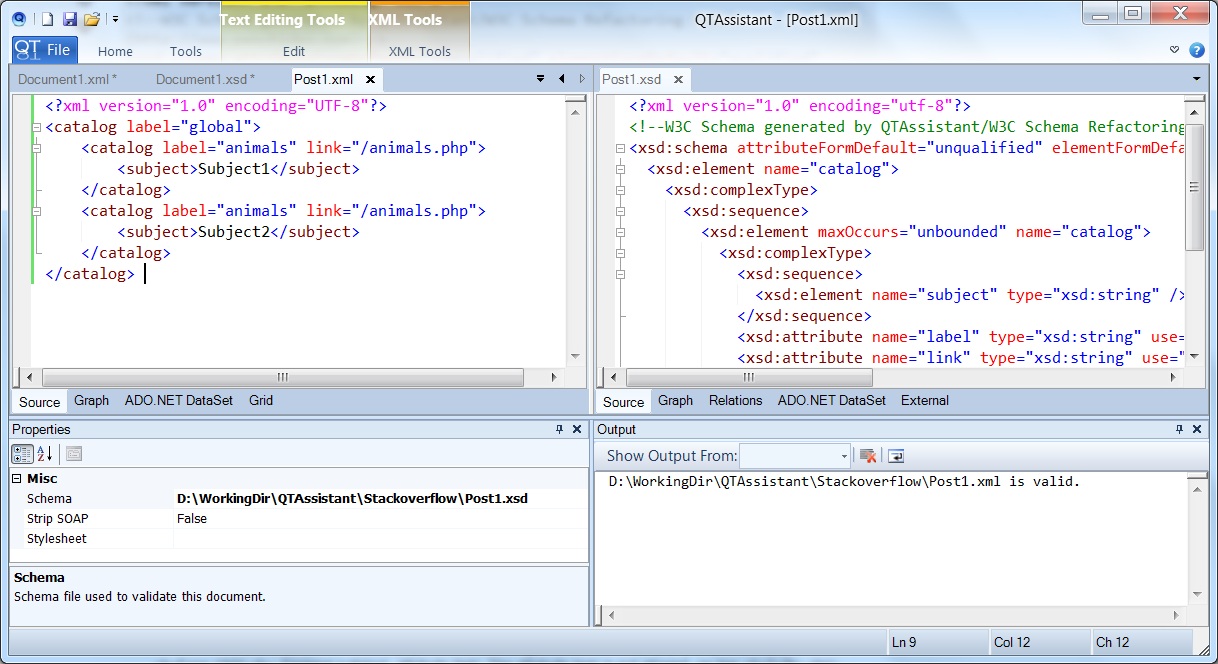Collapse xsd:element name="catalog" outline node
Viewport: 1218px width, 664px height.
(x=620, y=169)
